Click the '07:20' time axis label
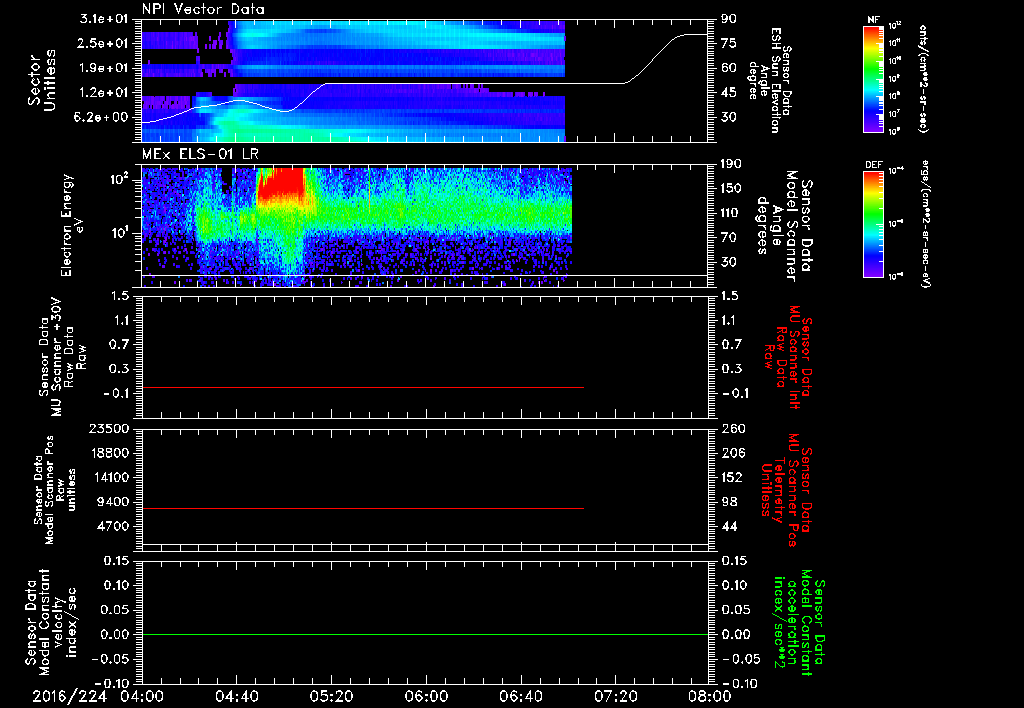The width and height of the screenshot is (1024, 708). click(615, 696)
